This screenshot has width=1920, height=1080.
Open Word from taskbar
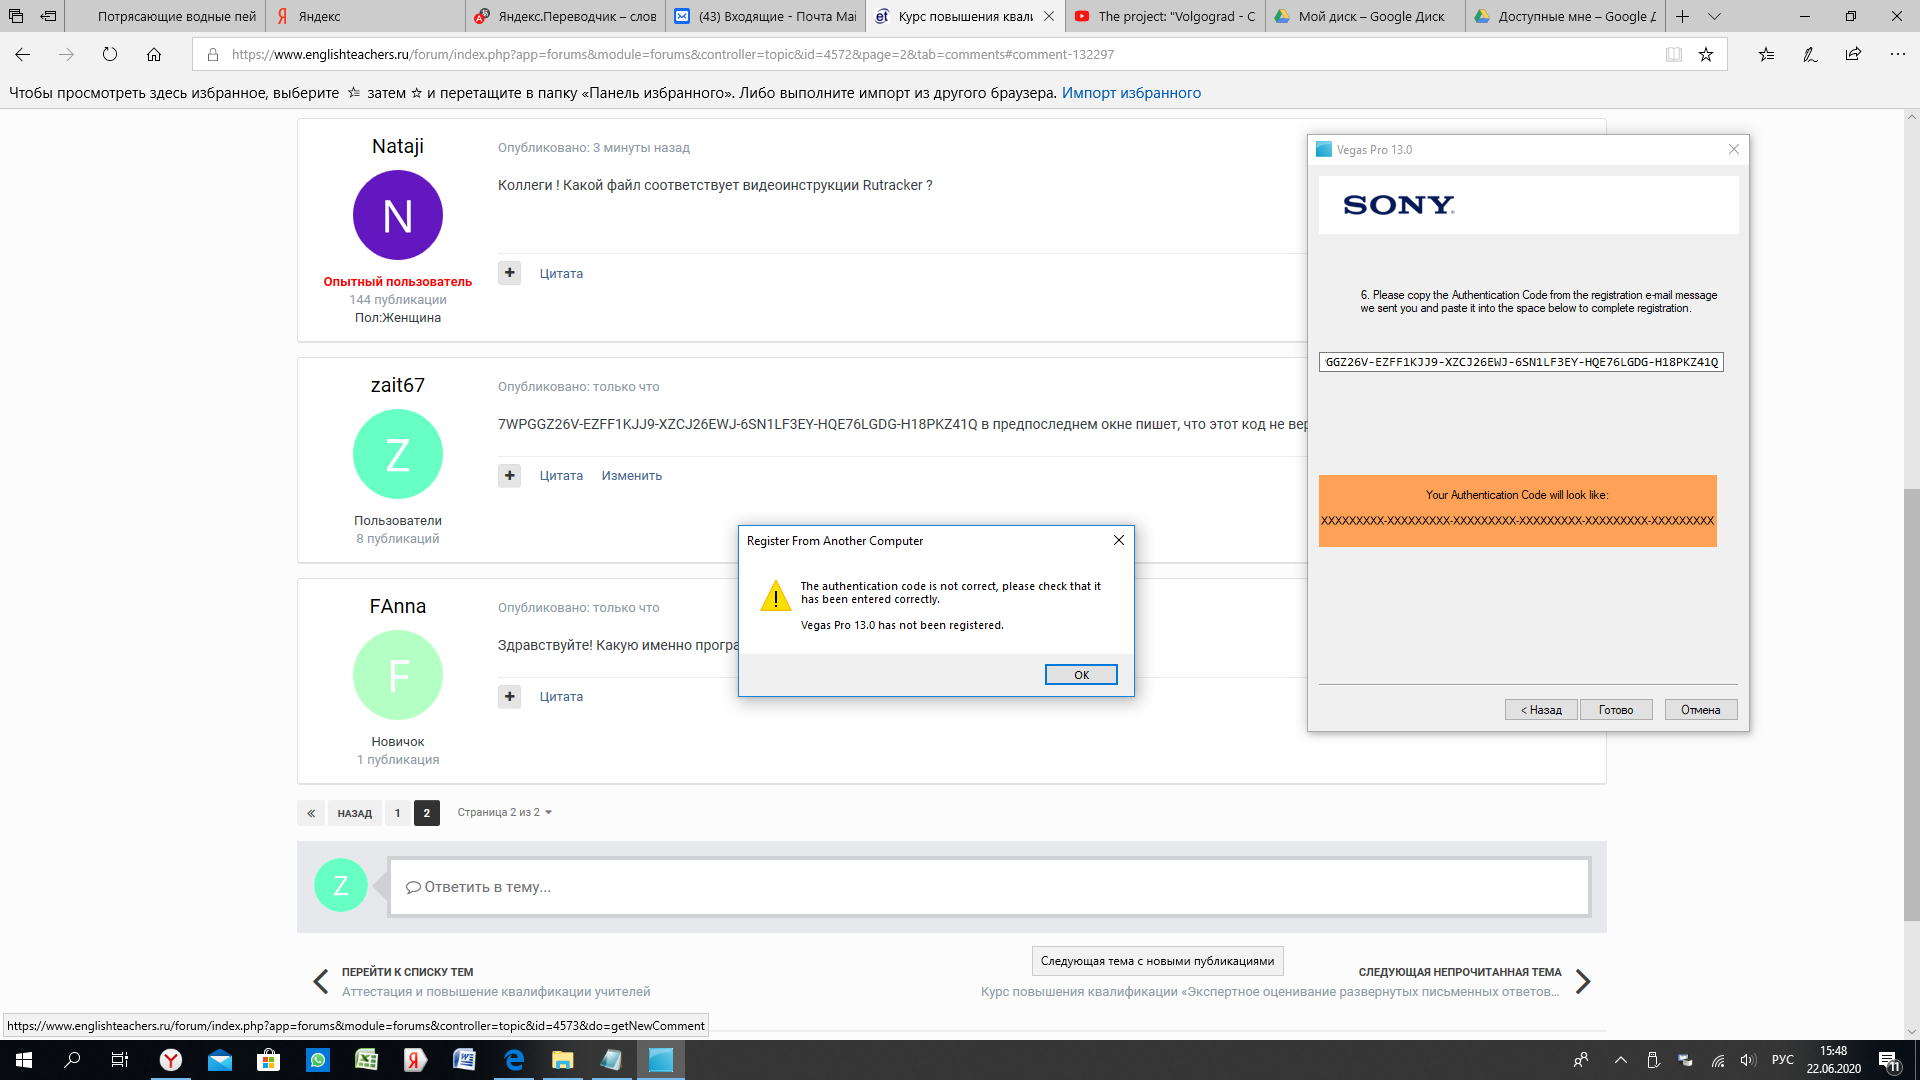click(x=464, y=1060)
